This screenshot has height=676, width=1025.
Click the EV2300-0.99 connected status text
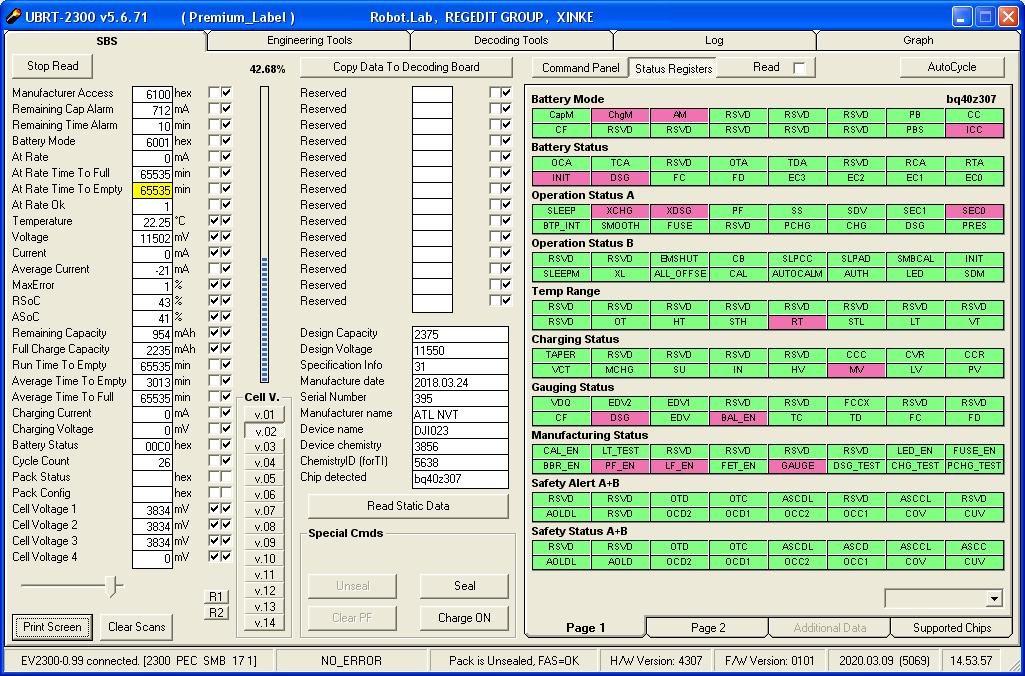139,661
